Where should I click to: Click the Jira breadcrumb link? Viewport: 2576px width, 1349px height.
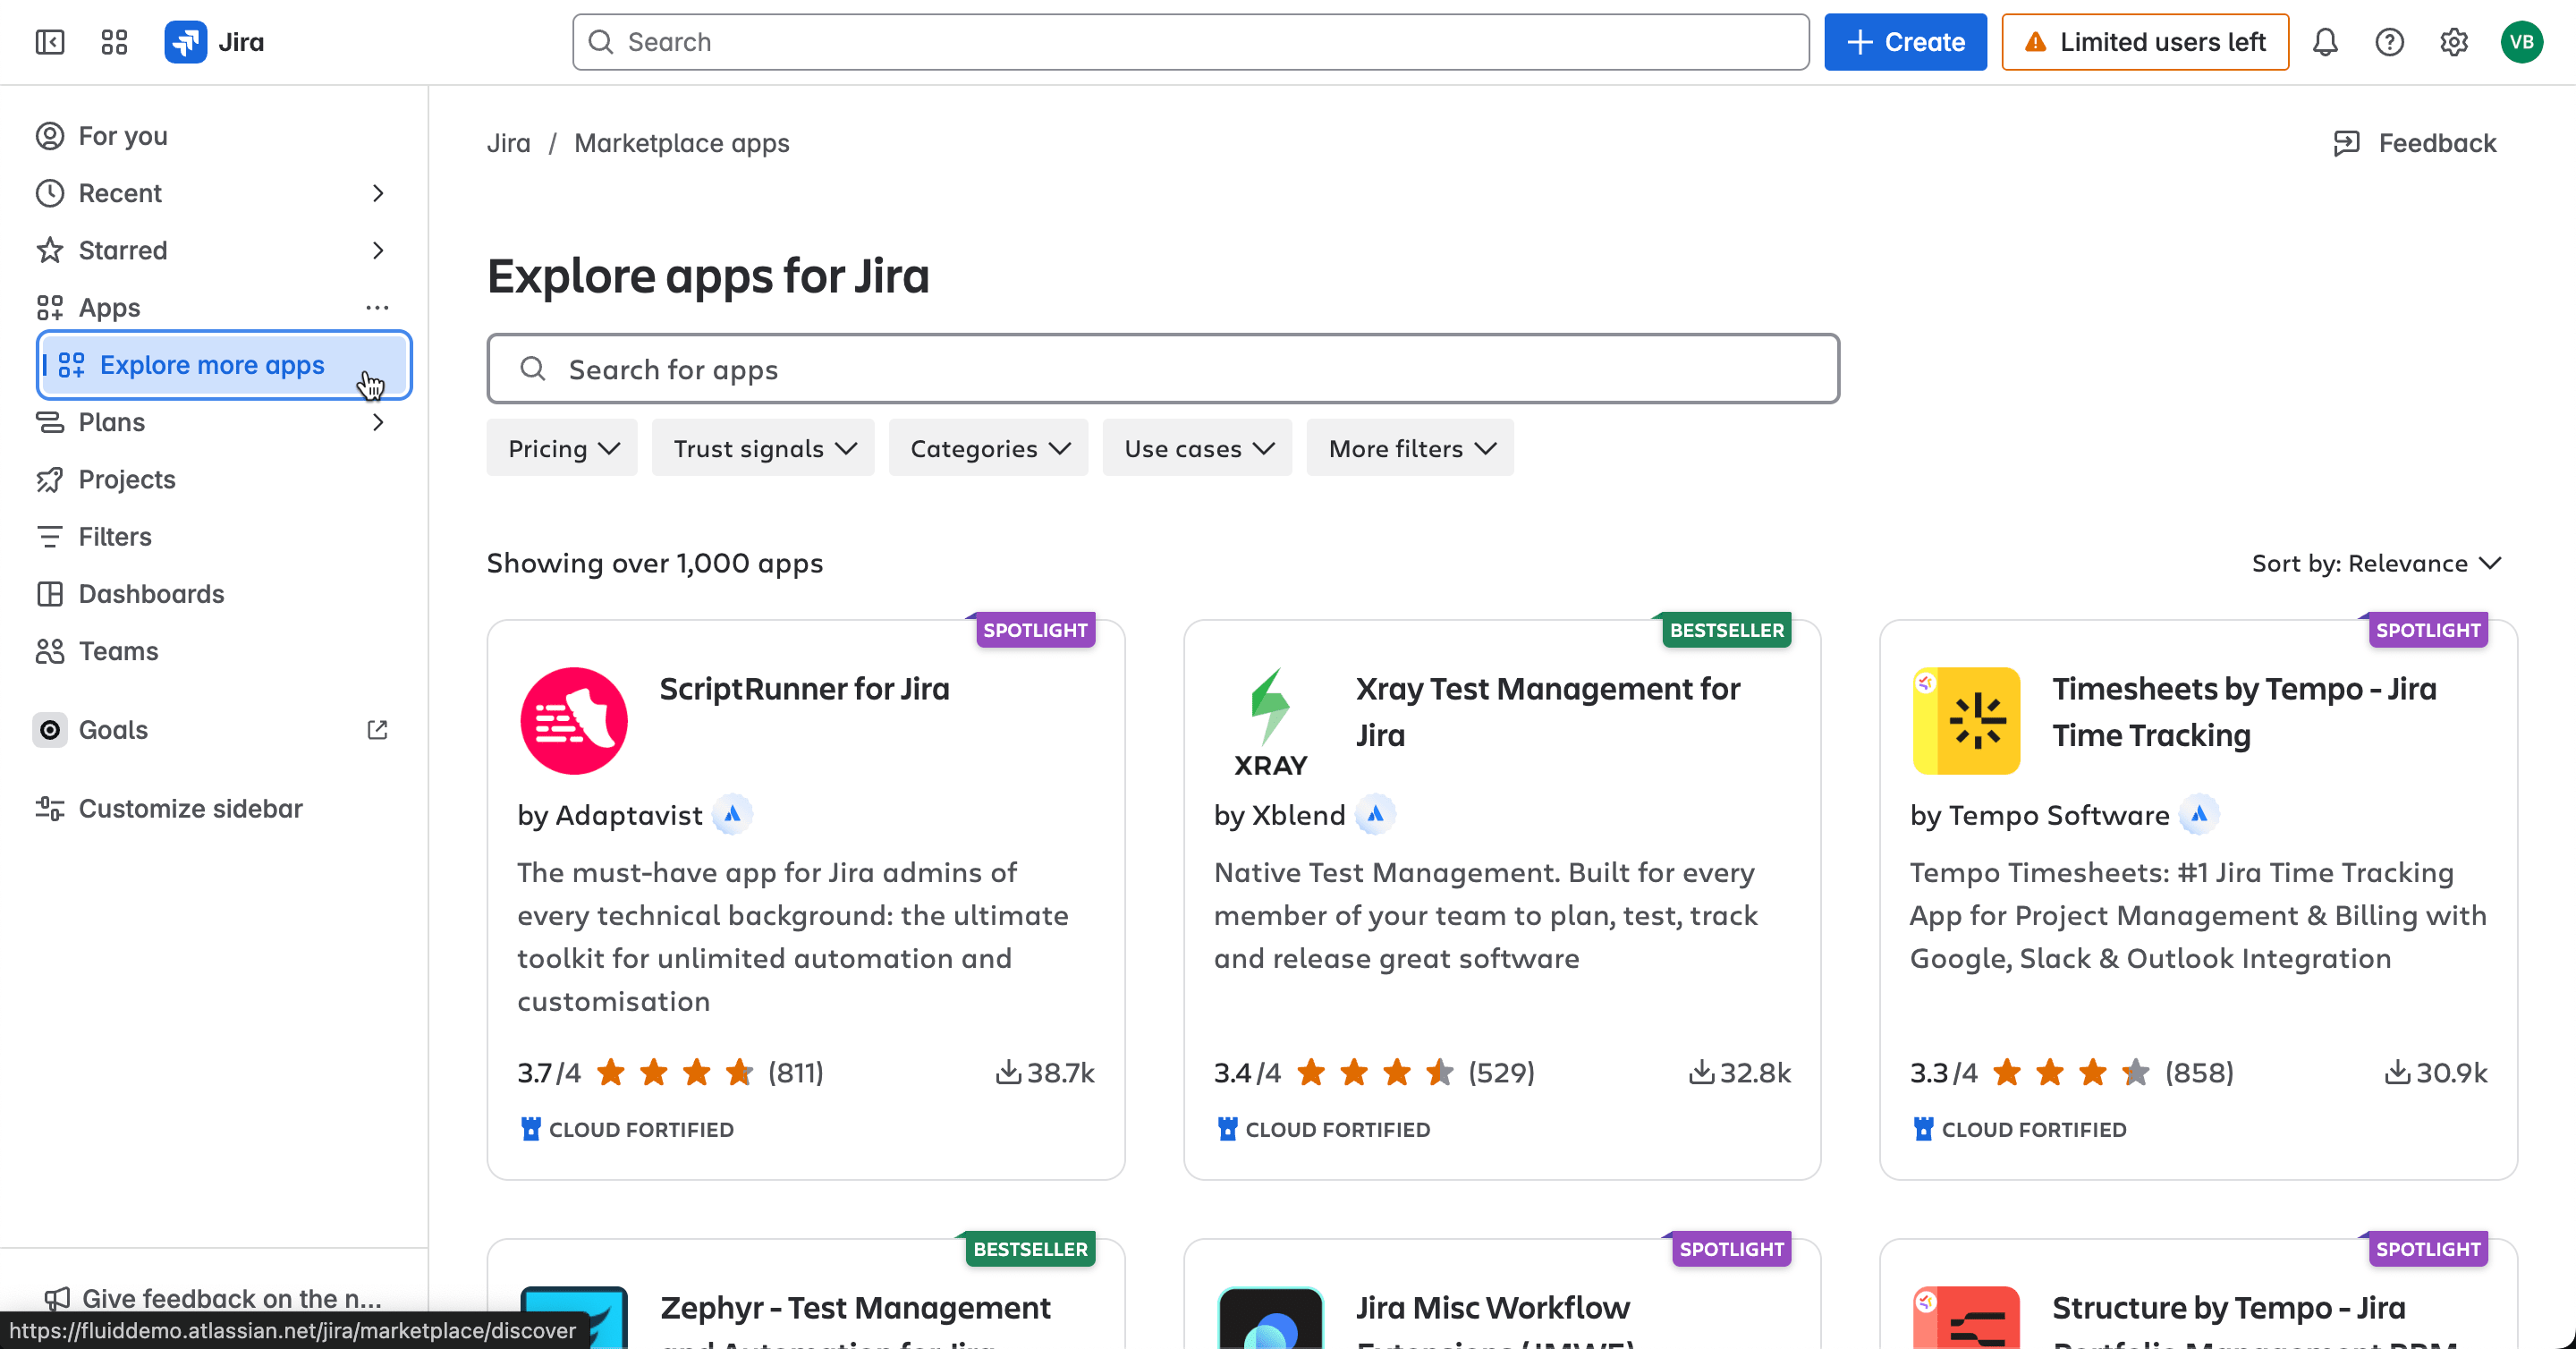[508, 143]
